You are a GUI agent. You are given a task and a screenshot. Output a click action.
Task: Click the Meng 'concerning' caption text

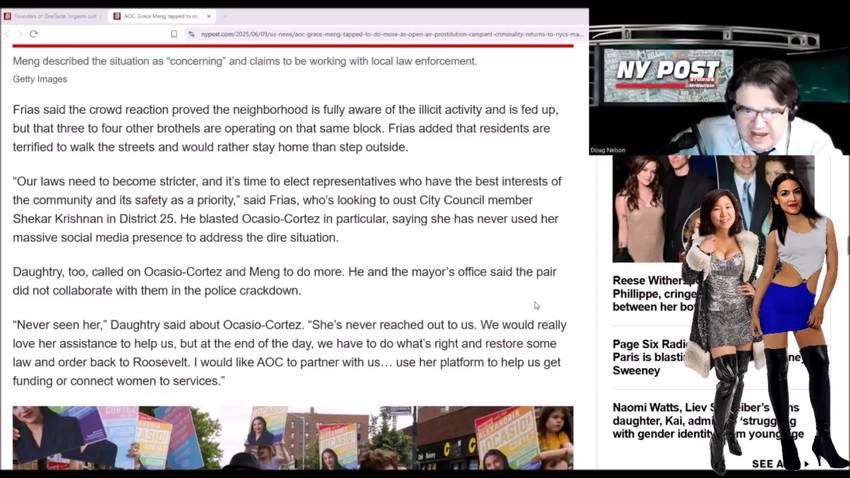point(245,61)
